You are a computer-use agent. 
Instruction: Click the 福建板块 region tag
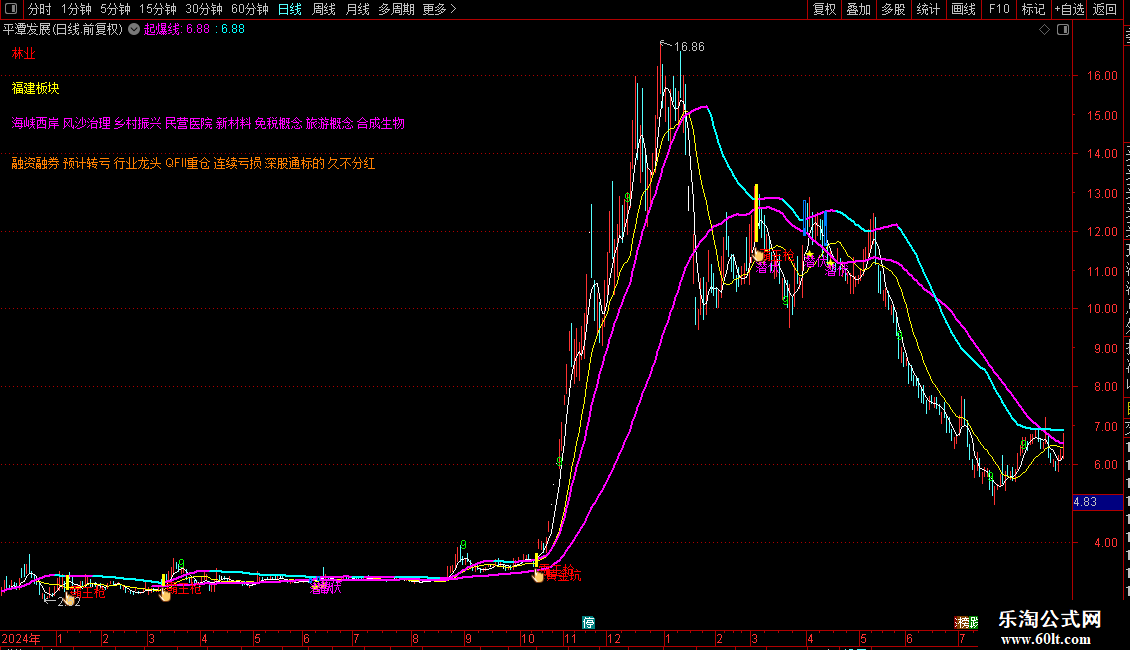(35, 88)
